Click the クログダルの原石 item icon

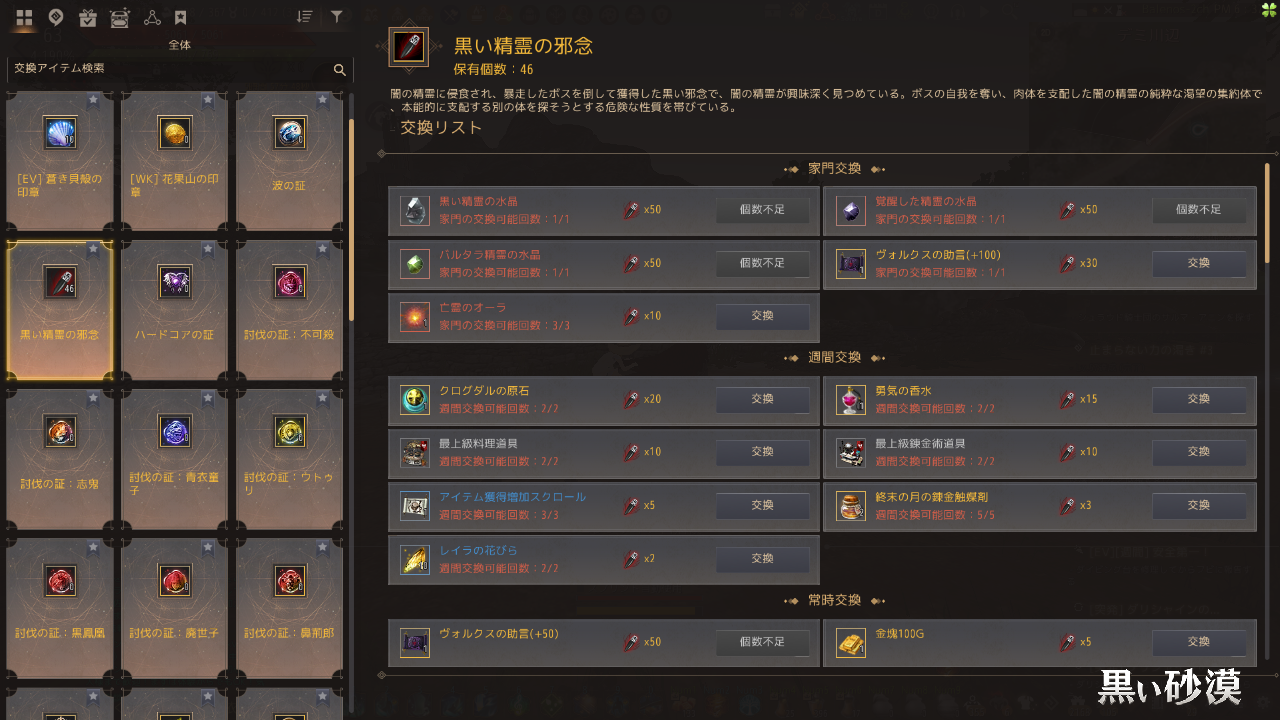[x=415, y=400]
